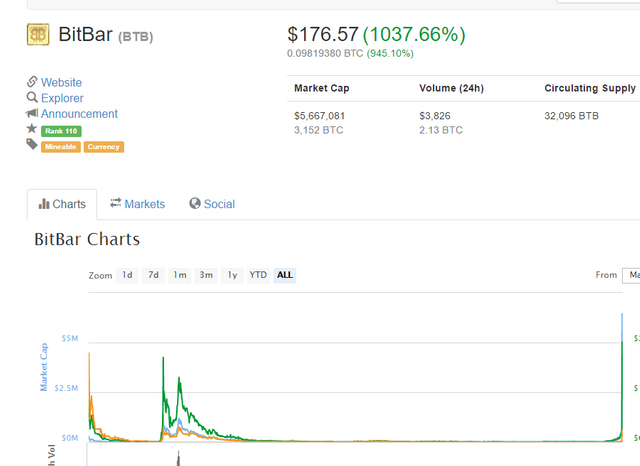The image size is (640, 466).
Task: Click the star icon beside Rank 110
Action: 32,129
